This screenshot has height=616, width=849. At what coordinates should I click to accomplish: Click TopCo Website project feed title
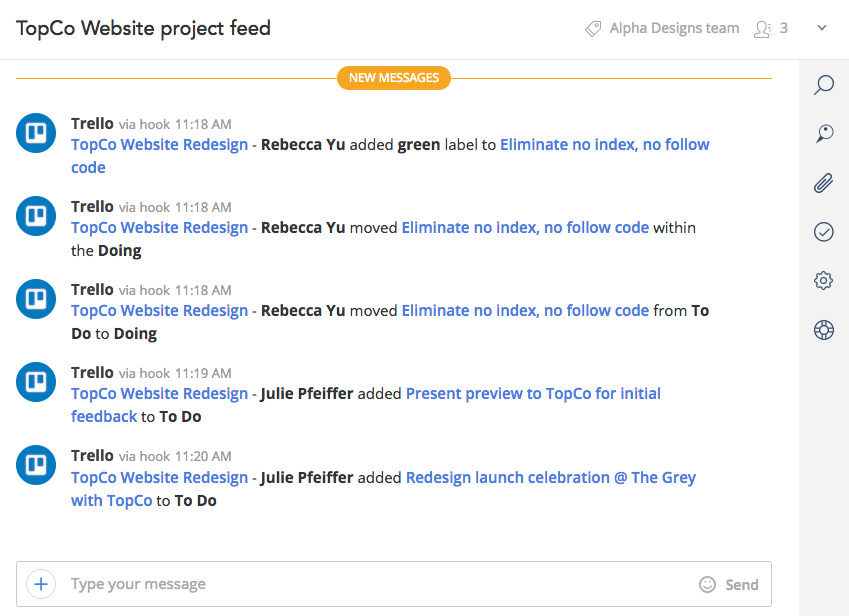pos(143,28)
